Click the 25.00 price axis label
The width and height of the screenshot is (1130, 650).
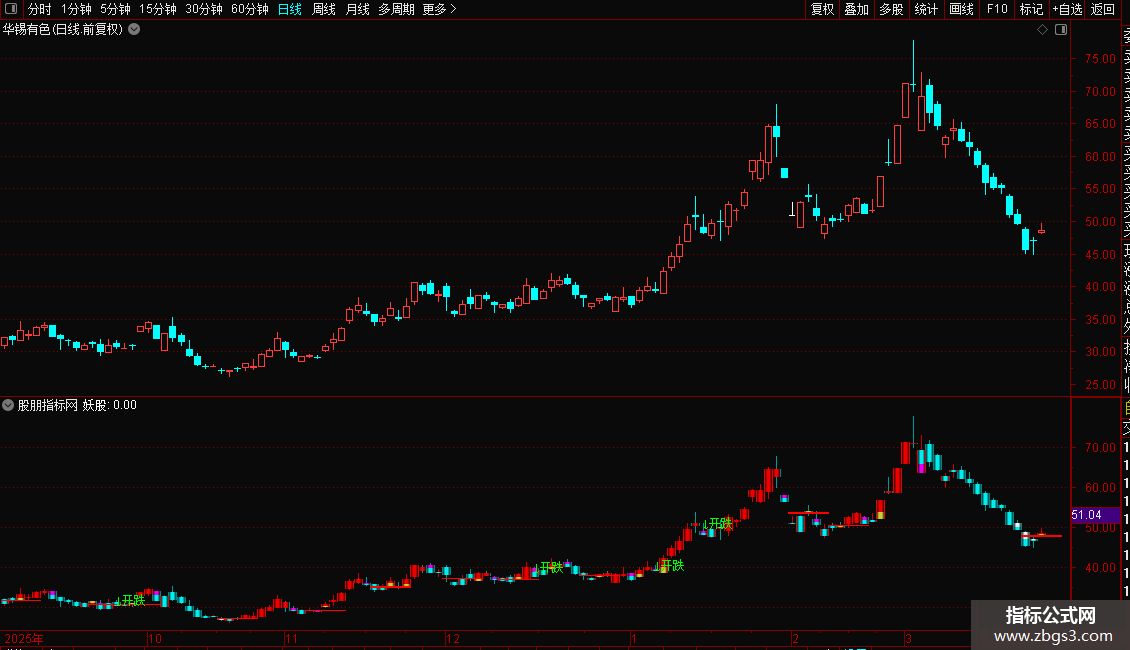(x=1100, y=385)
